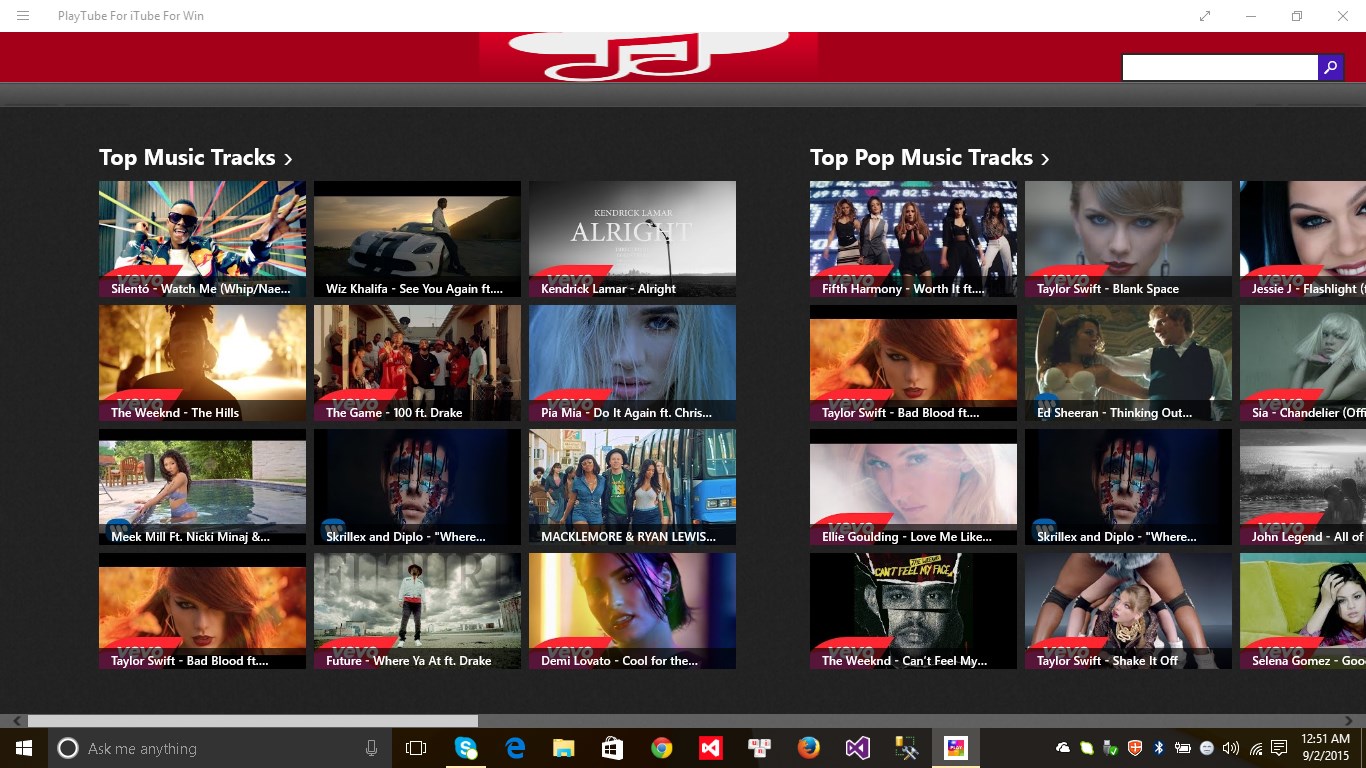Check the battery status tray icon
Viewport: 1366px width, 768px height.
(x=1183, y=748)
